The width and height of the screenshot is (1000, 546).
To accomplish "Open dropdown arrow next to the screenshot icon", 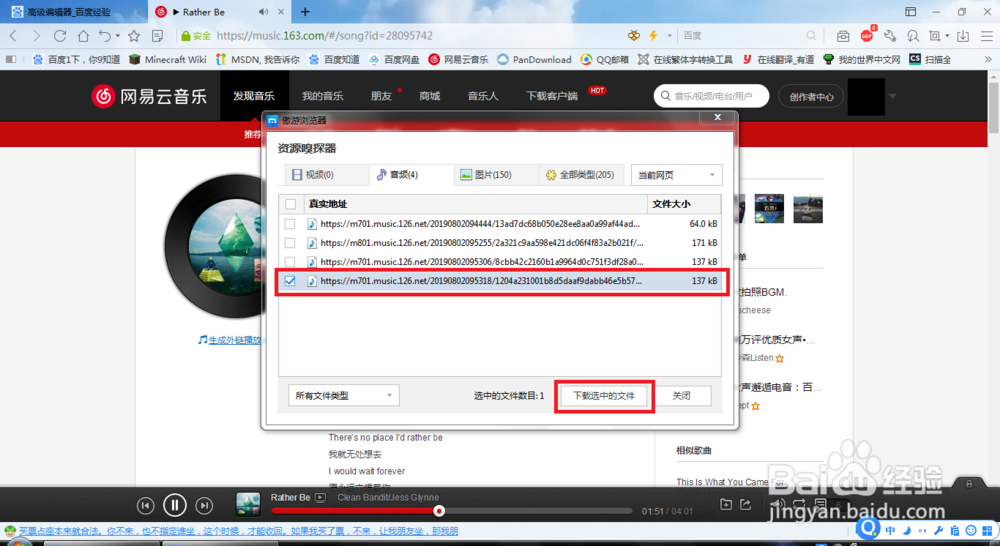I will [947, 36].
